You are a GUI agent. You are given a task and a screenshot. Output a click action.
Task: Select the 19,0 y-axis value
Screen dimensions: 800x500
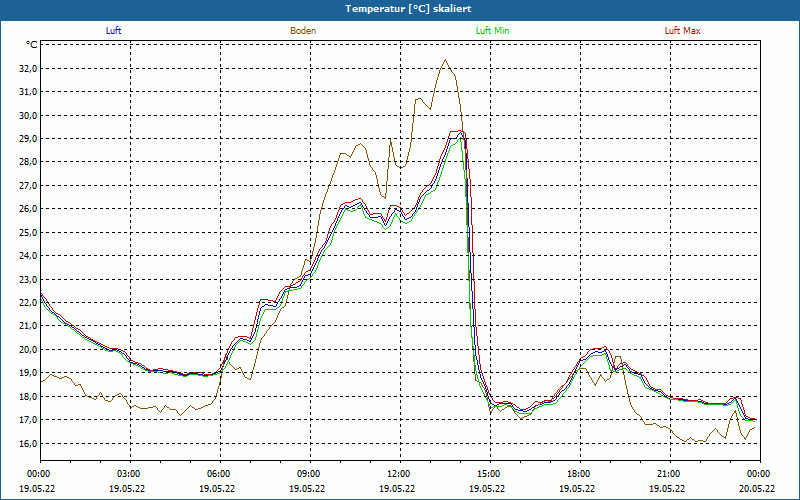(x=28, y=373)
